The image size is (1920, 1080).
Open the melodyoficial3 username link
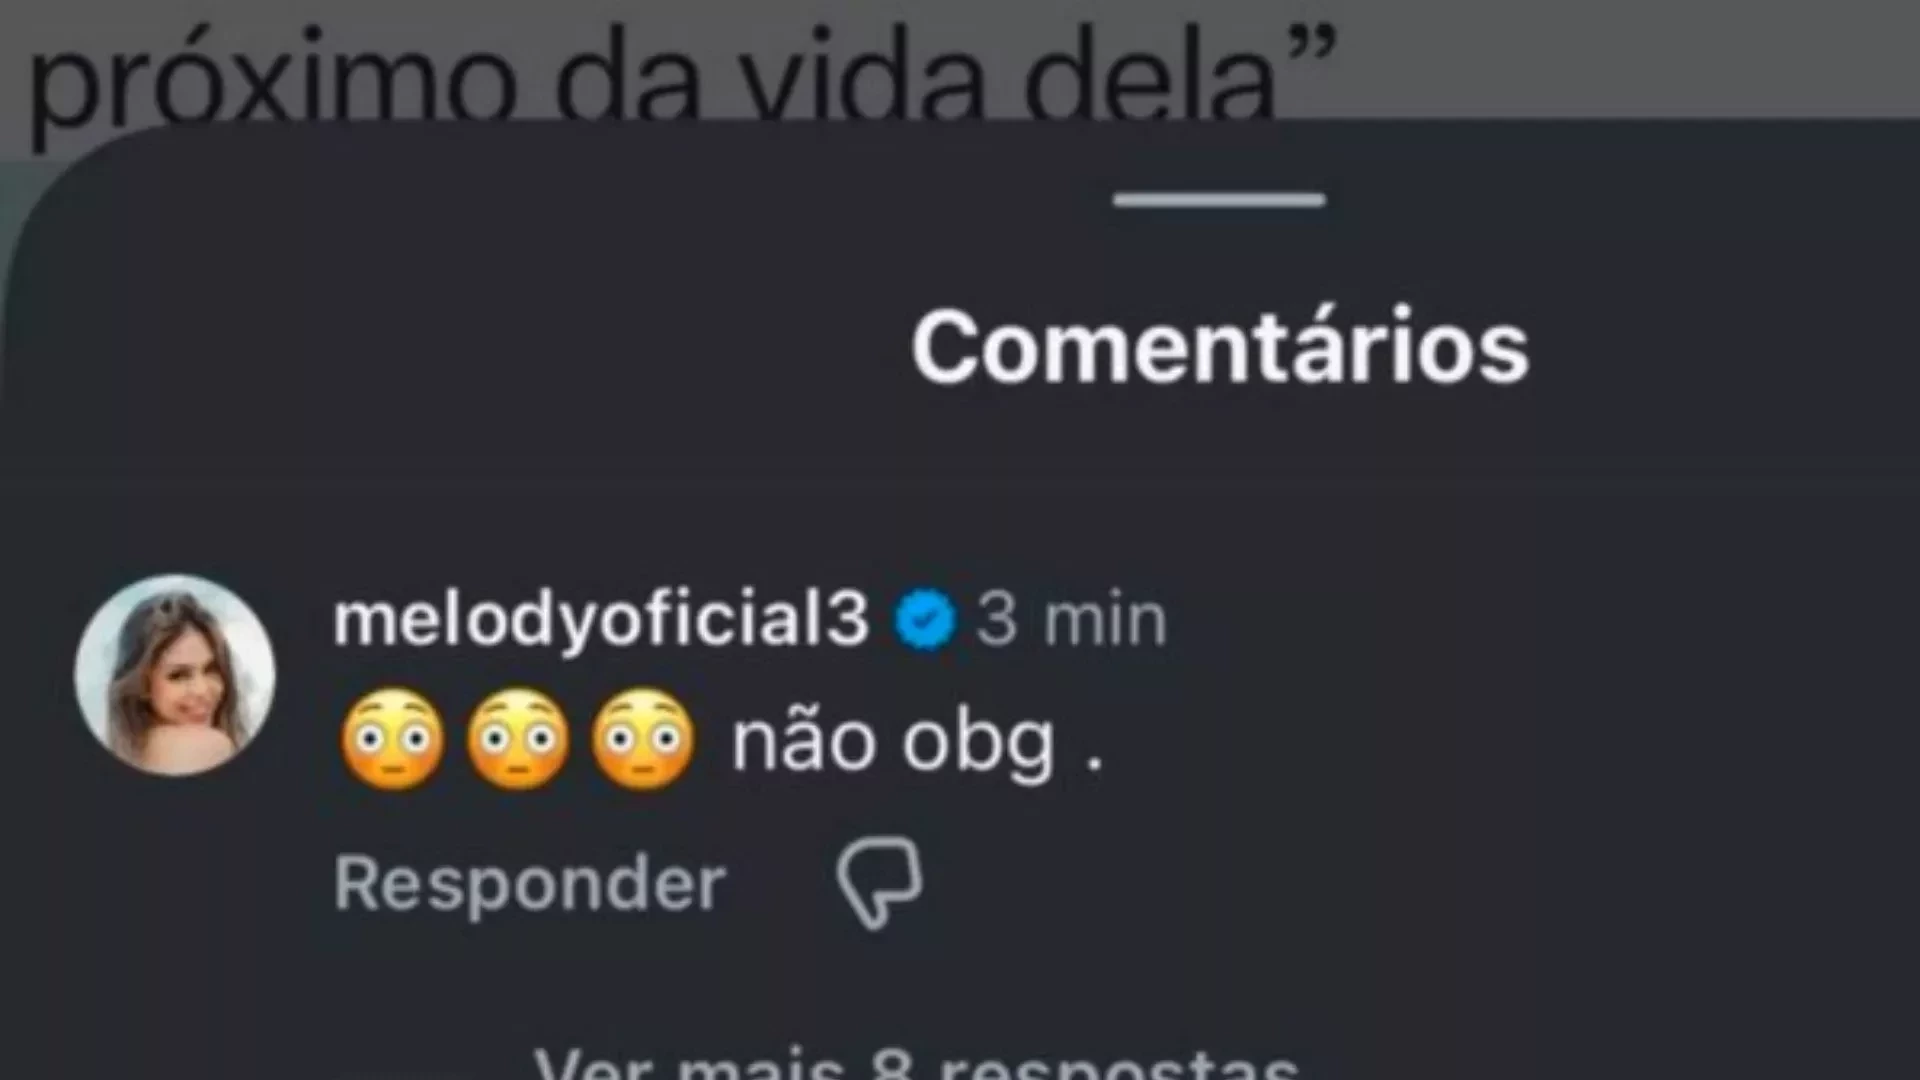click(601, 620)
